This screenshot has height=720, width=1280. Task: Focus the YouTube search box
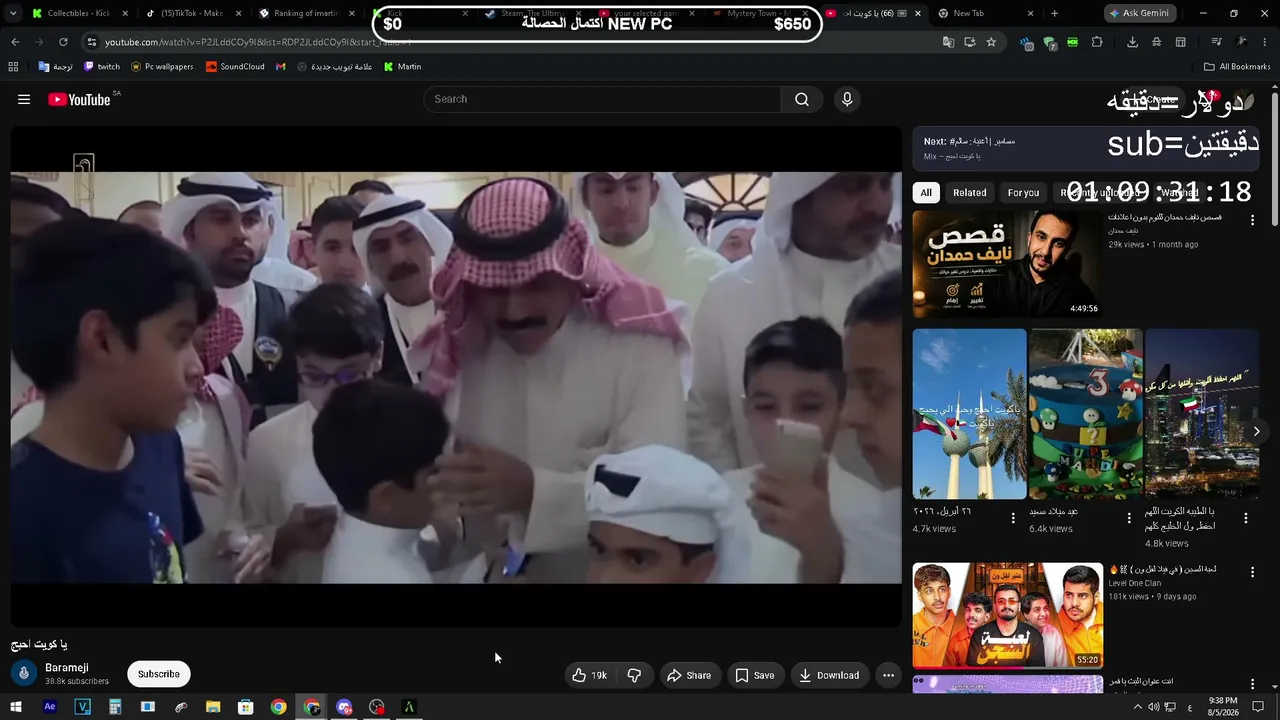coord(602,99)
